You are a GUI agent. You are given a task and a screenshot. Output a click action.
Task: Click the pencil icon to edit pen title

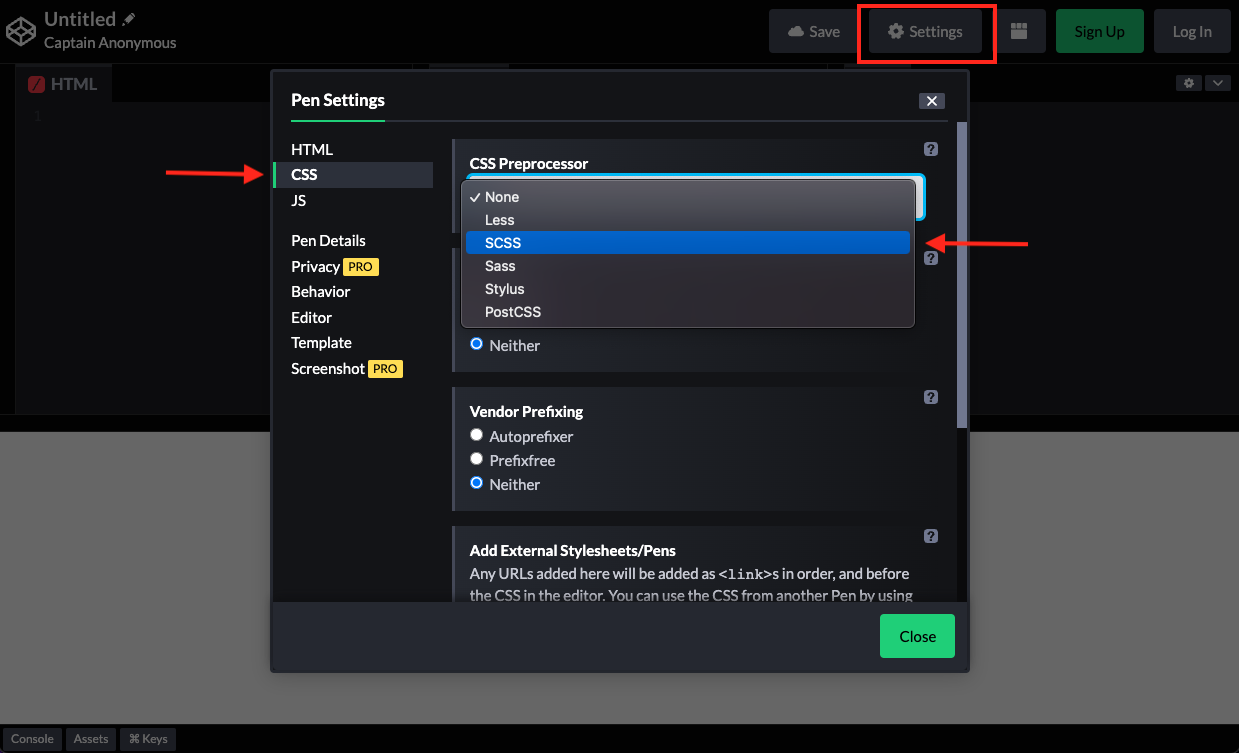129,19
